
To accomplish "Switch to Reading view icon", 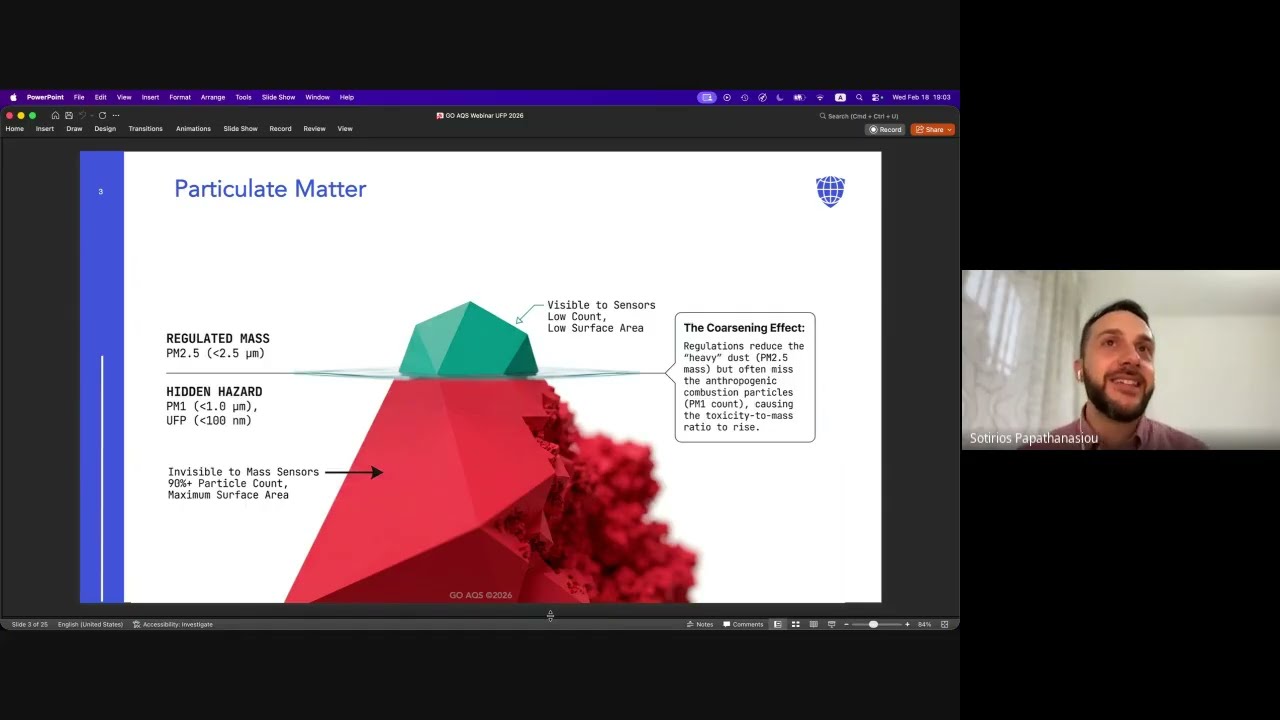I will tap(814, 624).
